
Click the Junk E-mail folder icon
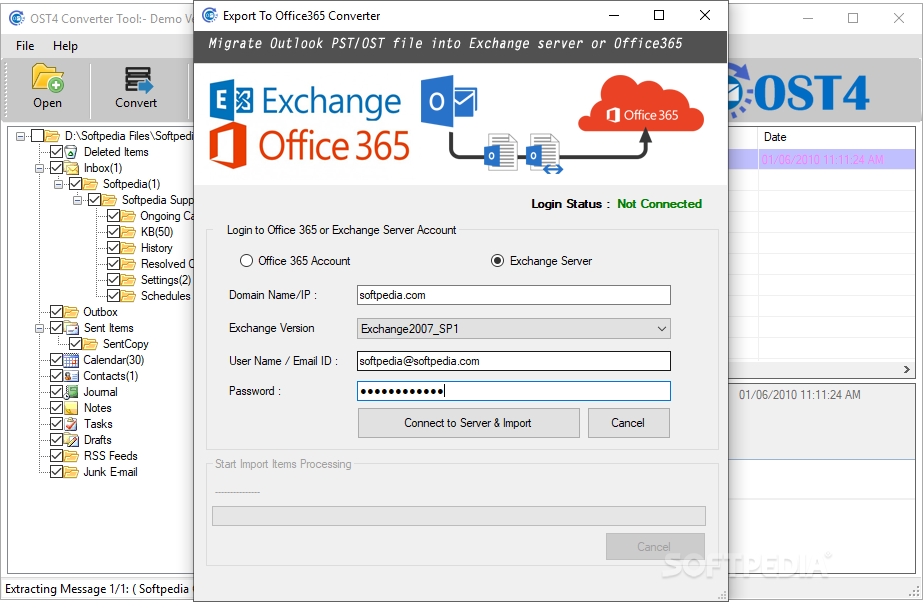point(71,472)
